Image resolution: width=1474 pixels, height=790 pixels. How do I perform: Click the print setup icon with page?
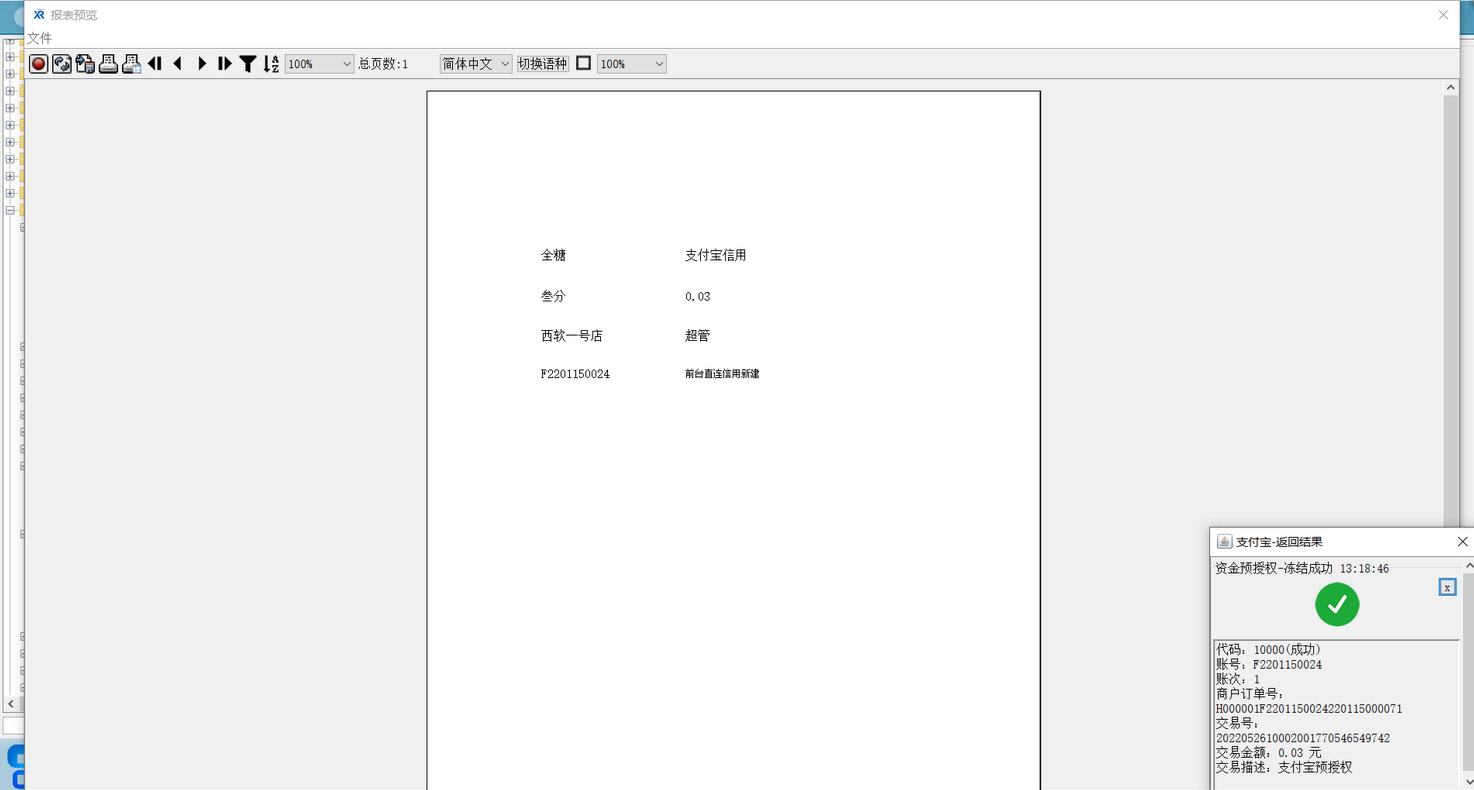pos(131,64)
